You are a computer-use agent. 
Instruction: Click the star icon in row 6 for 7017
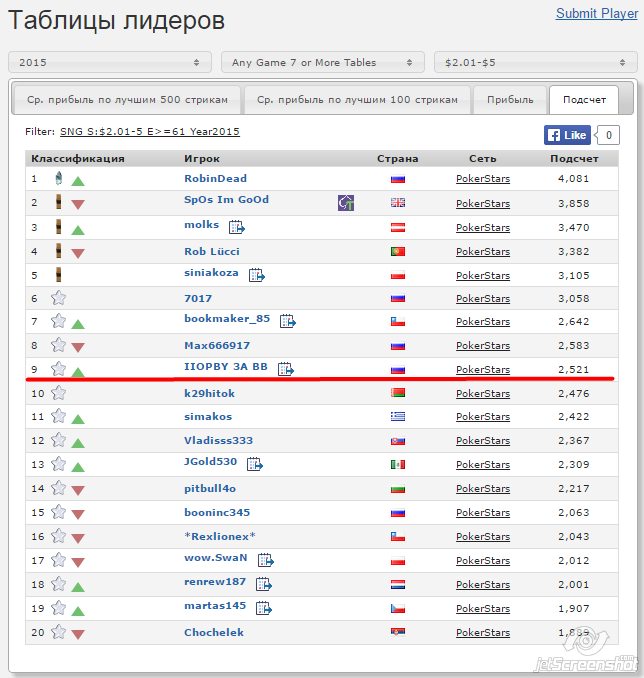pyautogui.click(x=58, y=298)
